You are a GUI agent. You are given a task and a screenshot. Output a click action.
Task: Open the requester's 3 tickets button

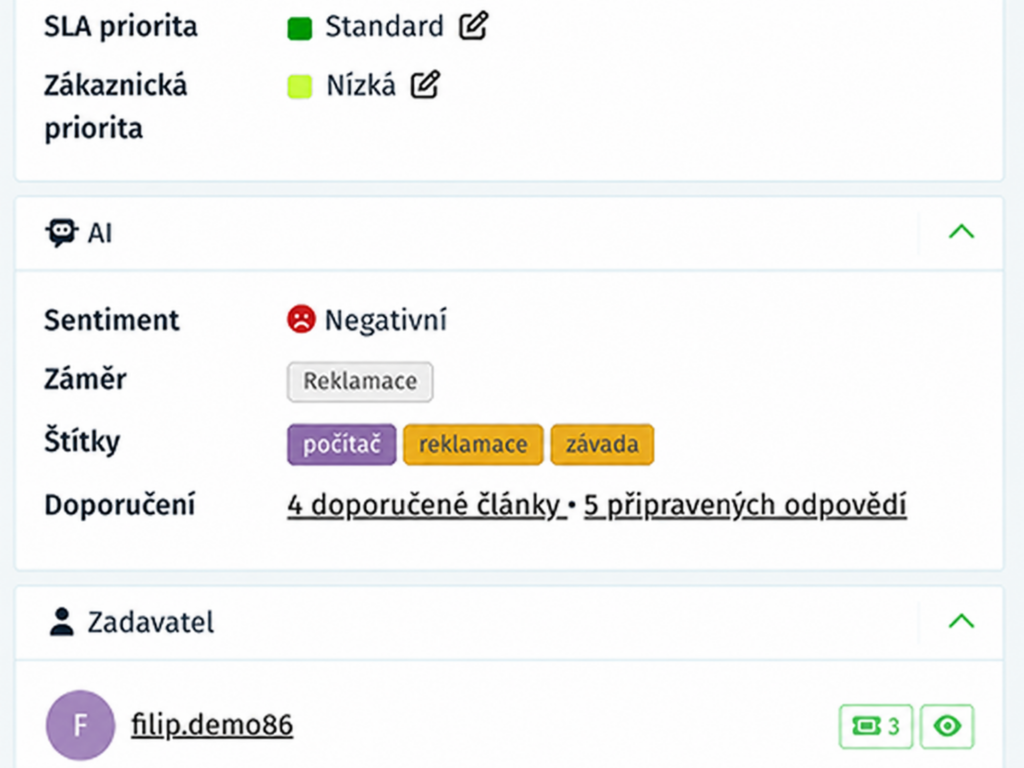pyautogui.click(x=876, y=726)
